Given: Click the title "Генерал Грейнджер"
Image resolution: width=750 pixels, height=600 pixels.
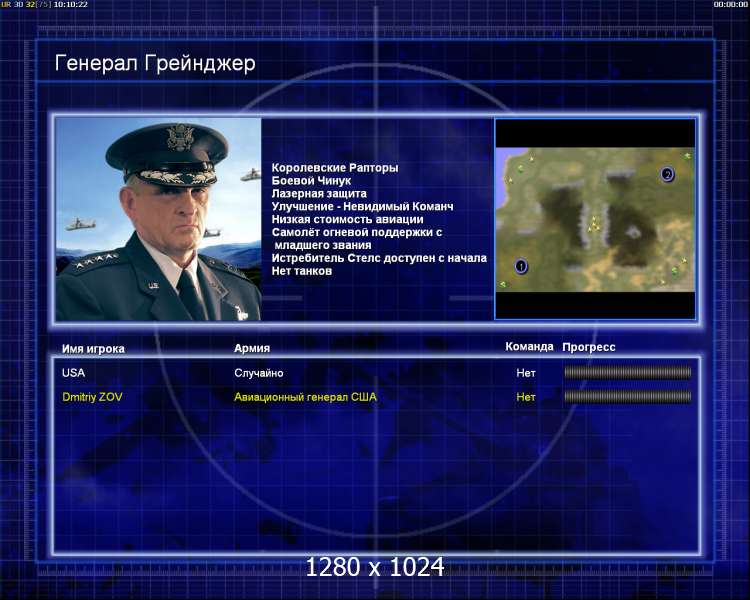Looking at the screenshot, I should point(155,63).
